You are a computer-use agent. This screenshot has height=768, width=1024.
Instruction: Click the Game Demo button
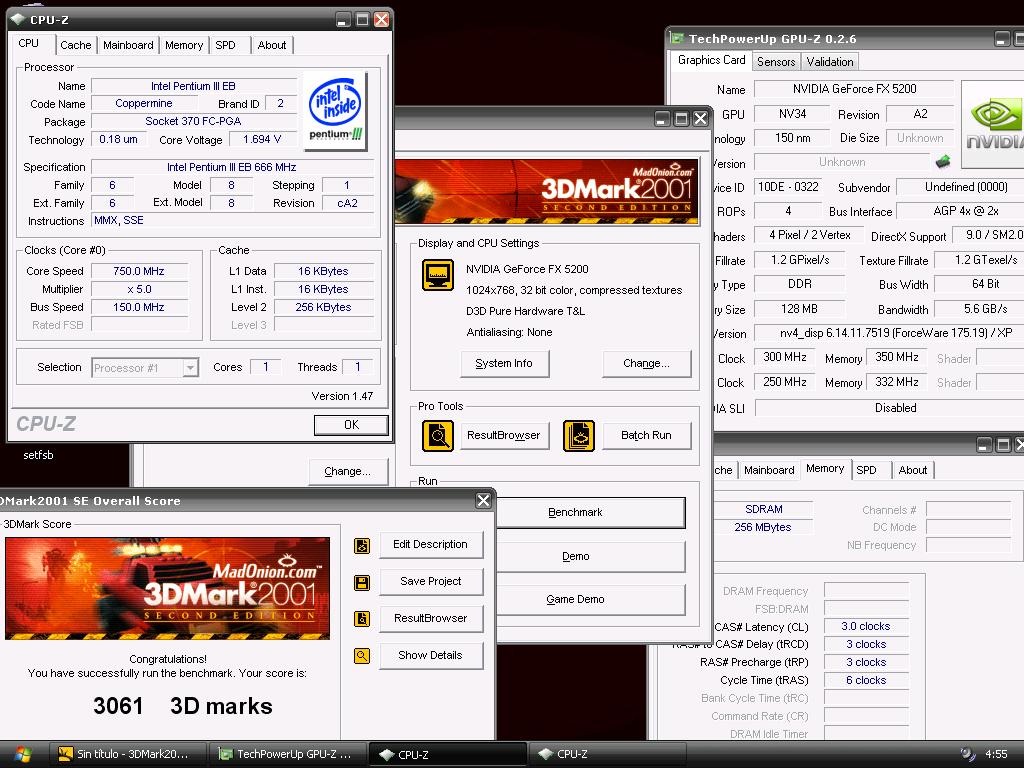pyautogui.click(x=590, y=600)
